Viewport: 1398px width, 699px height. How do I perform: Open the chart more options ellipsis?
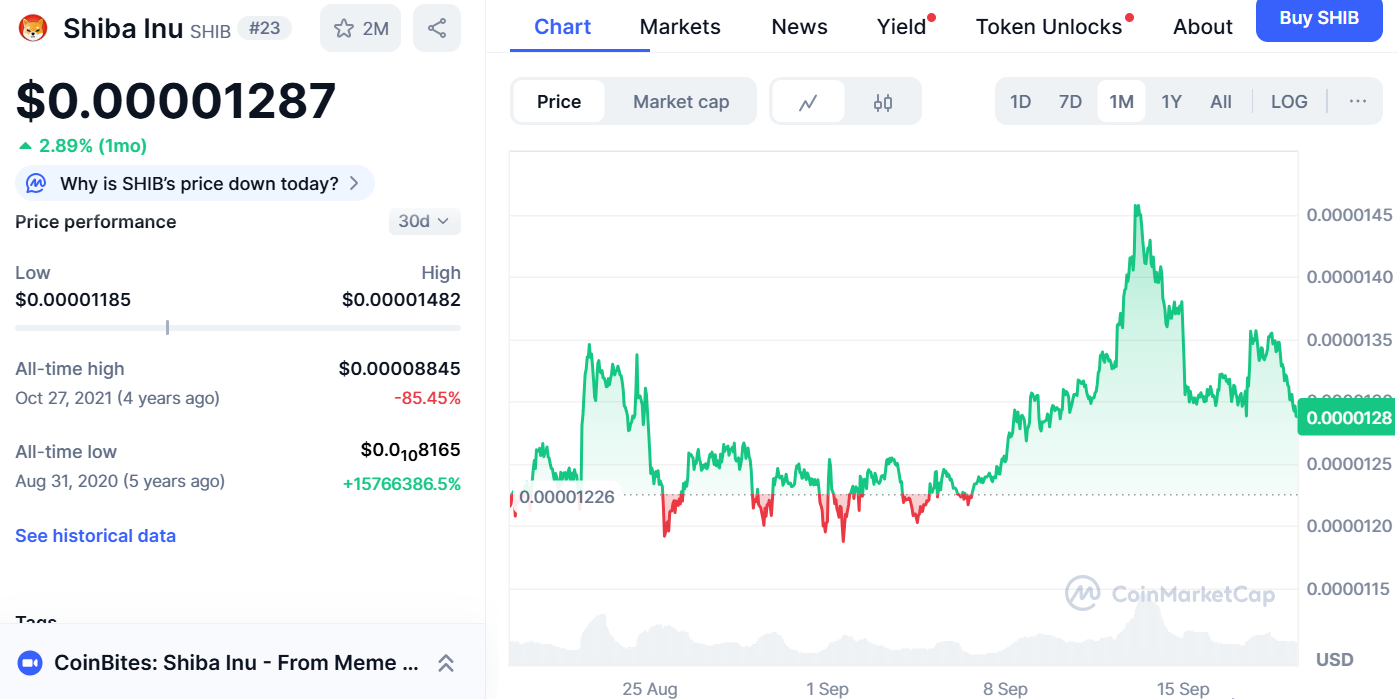click(1357, 101)
